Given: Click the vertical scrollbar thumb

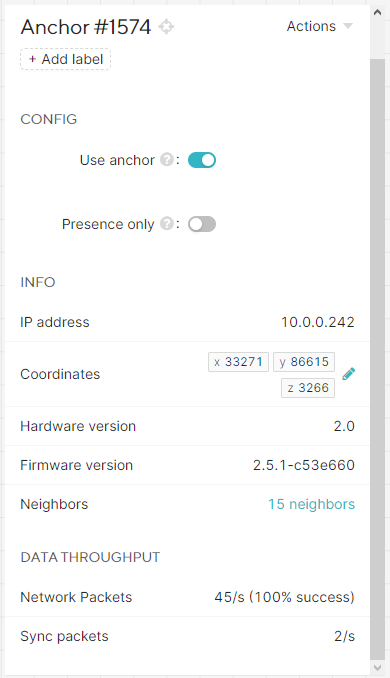Looking at the screenshot, I should (377, 359).
